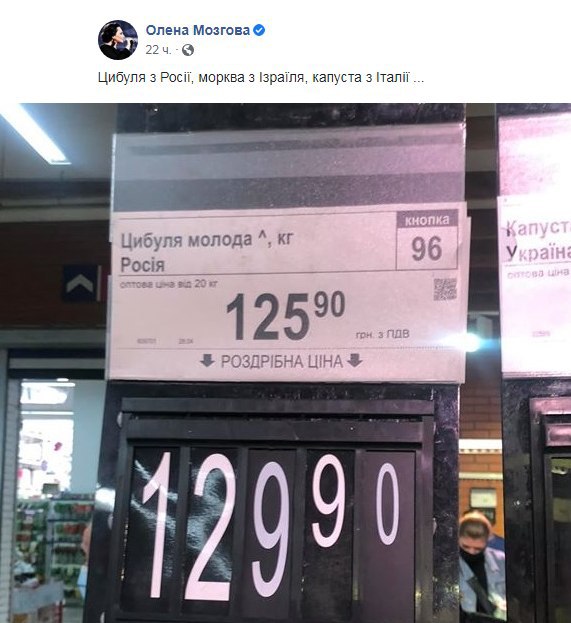Click the кнопка 96 box on the tag
Image resolution: width=571 pixels, height=623 pixels.
[x=427, y=241]
